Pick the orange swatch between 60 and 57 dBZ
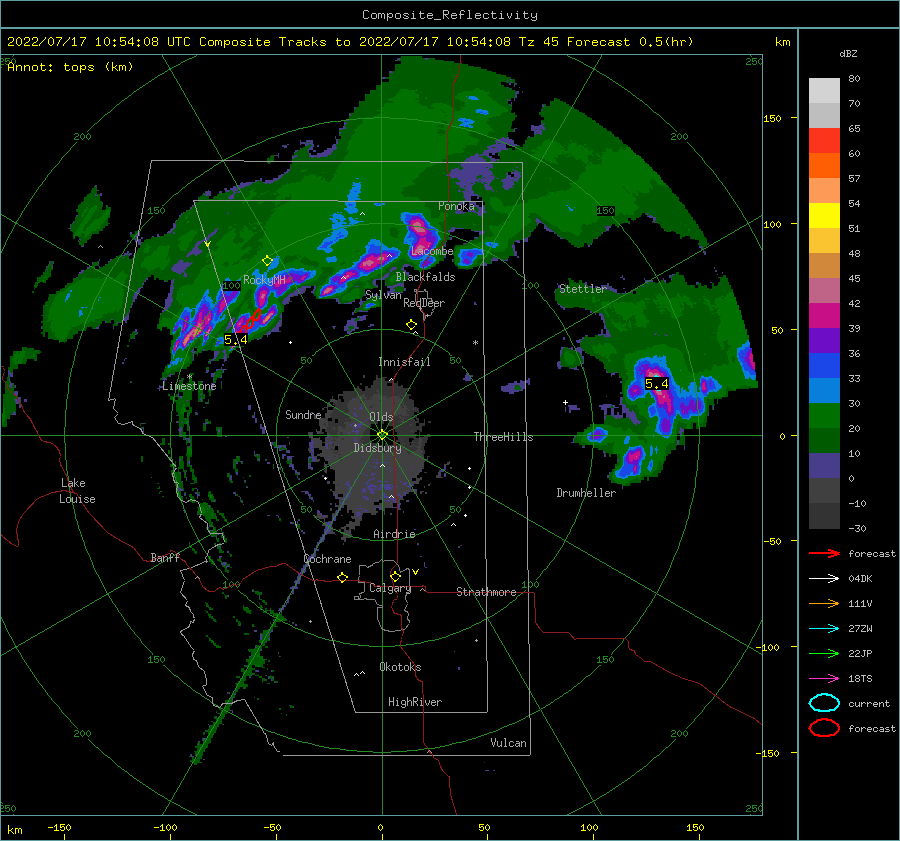The width and height of the screenshot is (900, 841). point(824,165)
